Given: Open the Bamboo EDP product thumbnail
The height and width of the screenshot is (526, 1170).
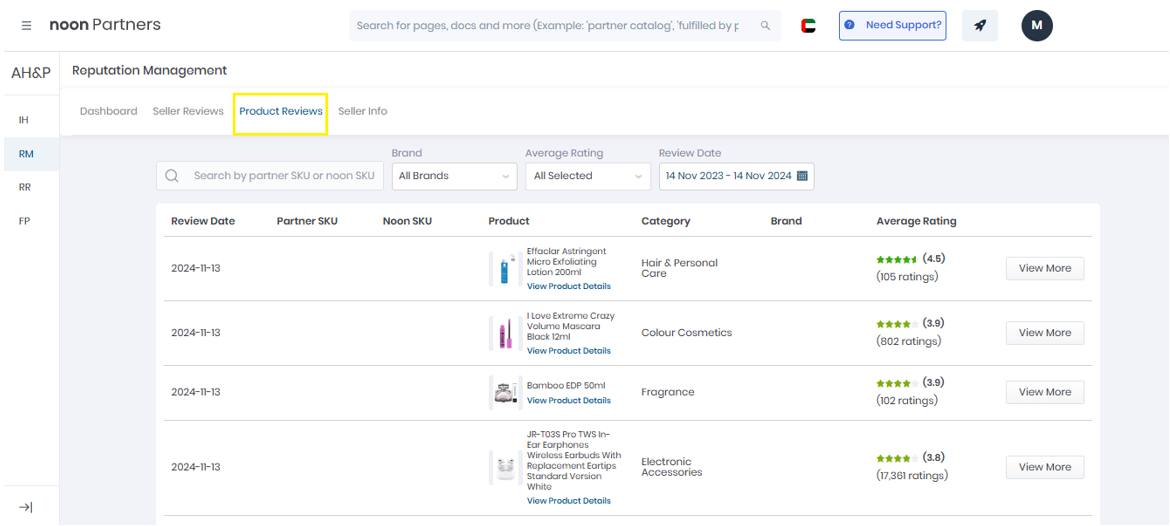Looking at the screenshot, I should (x=506, y=392).
